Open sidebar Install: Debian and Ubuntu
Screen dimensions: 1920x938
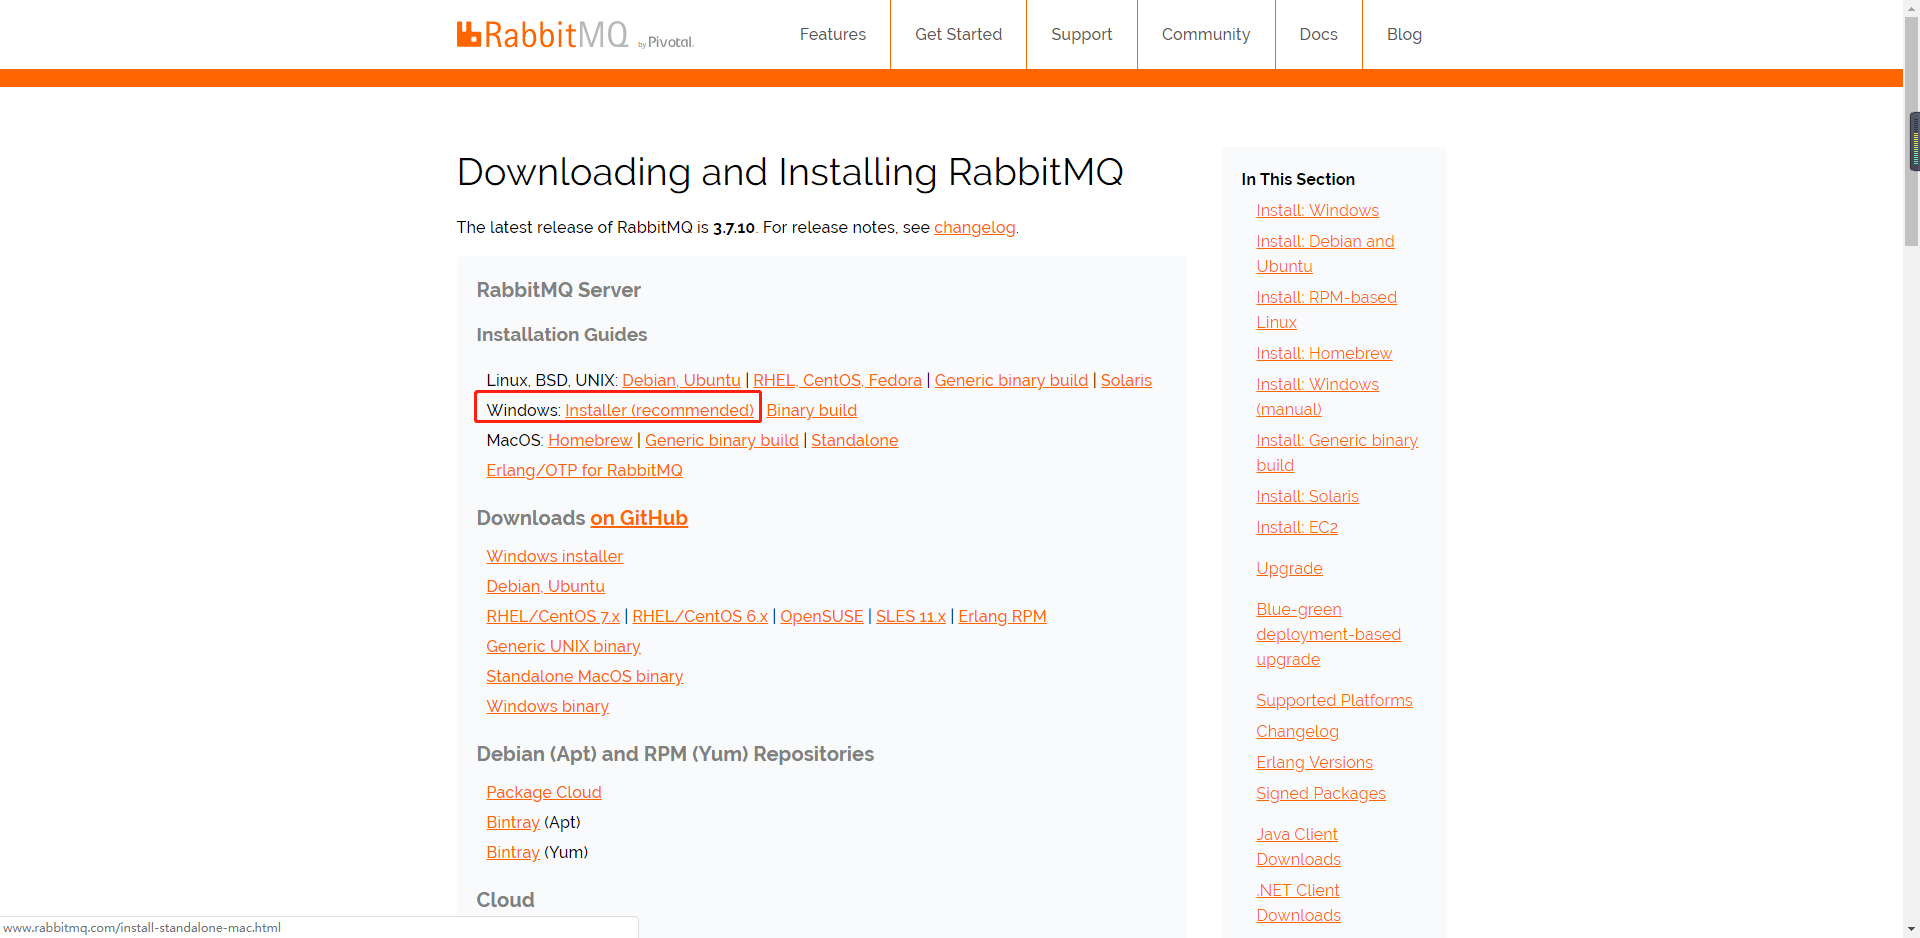[x=1325, y=254]
